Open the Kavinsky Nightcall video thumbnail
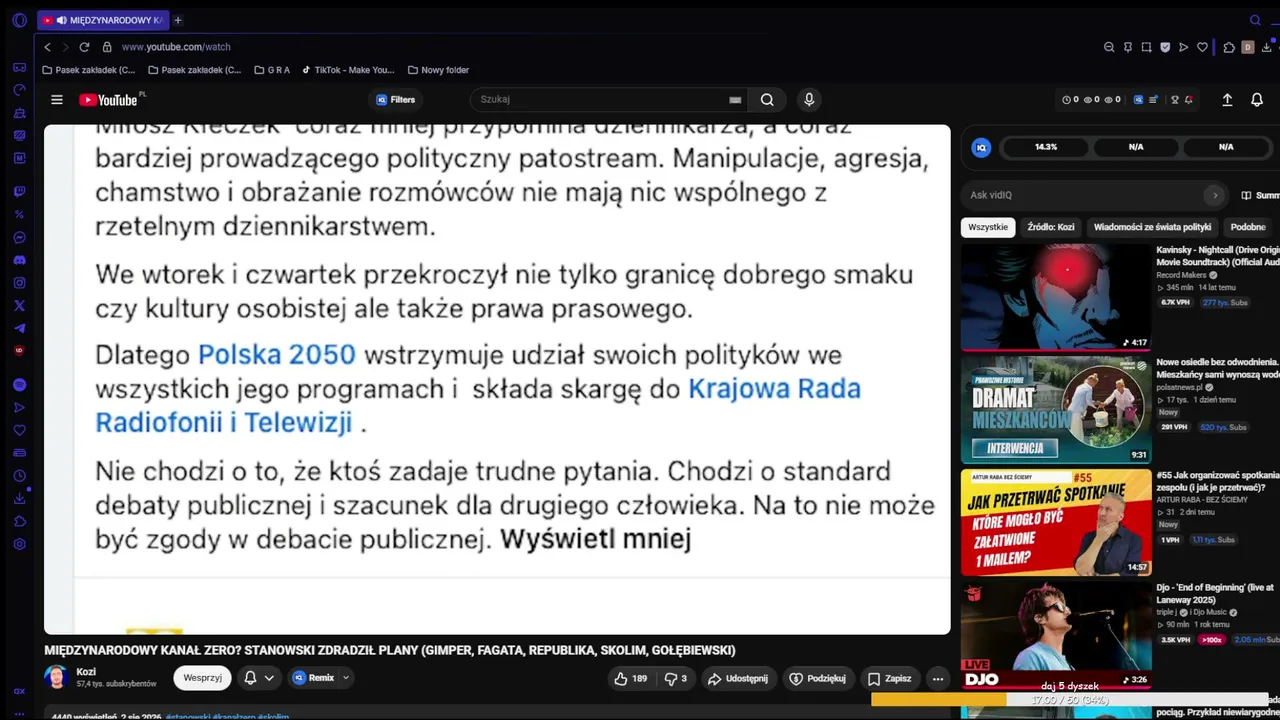 coord(1056,298)
